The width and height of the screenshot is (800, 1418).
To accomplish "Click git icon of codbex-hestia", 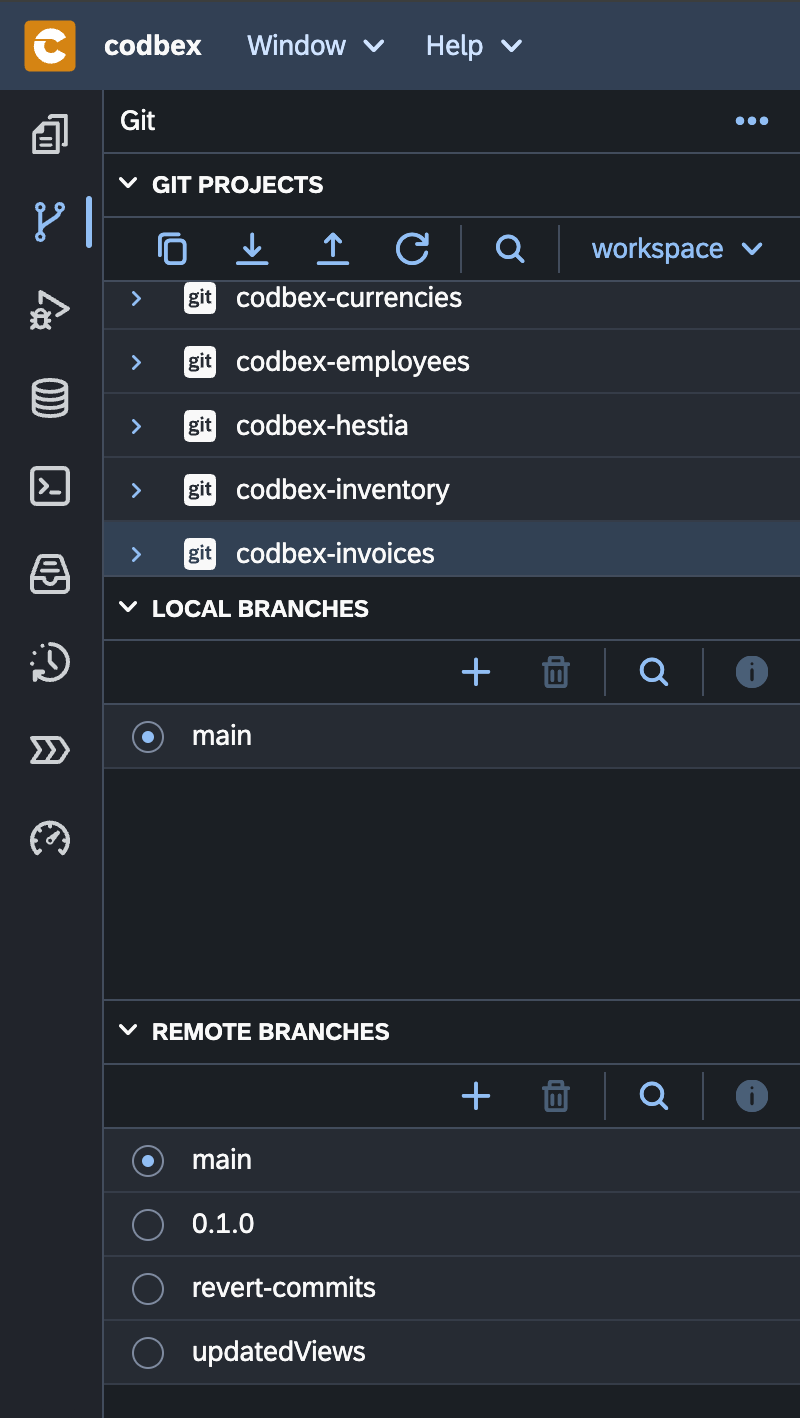I will pyautogui.click(x=200, y=426).
